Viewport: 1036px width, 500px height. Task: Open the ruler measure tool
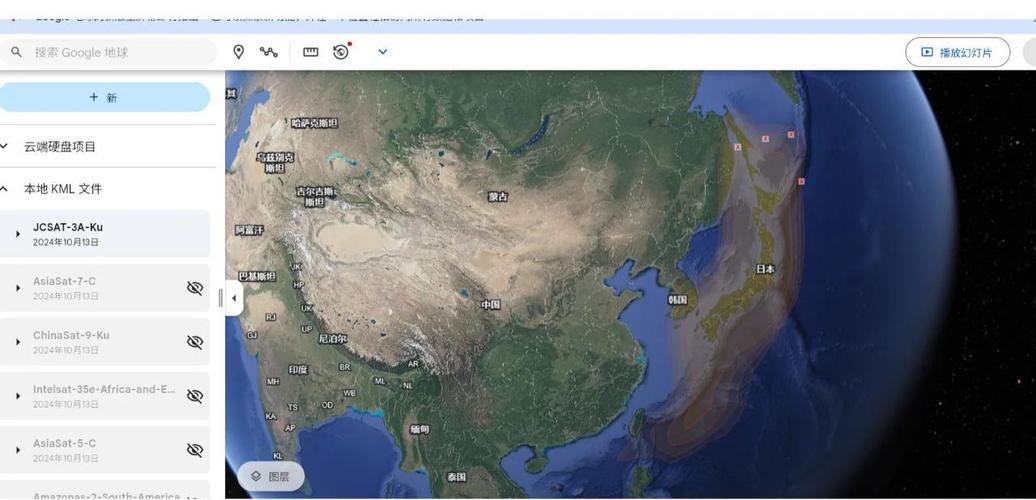(311, 52)
